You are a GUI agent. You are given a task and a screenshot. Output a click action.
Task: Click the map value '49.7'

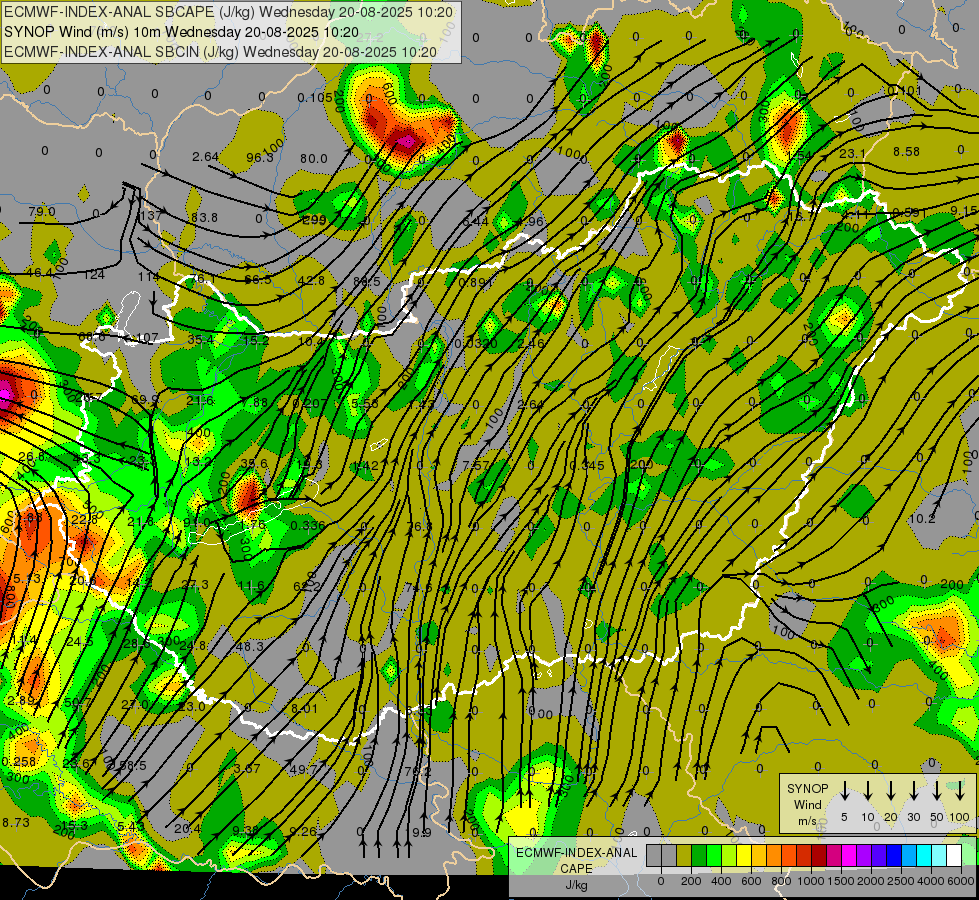tap(304, 769)
